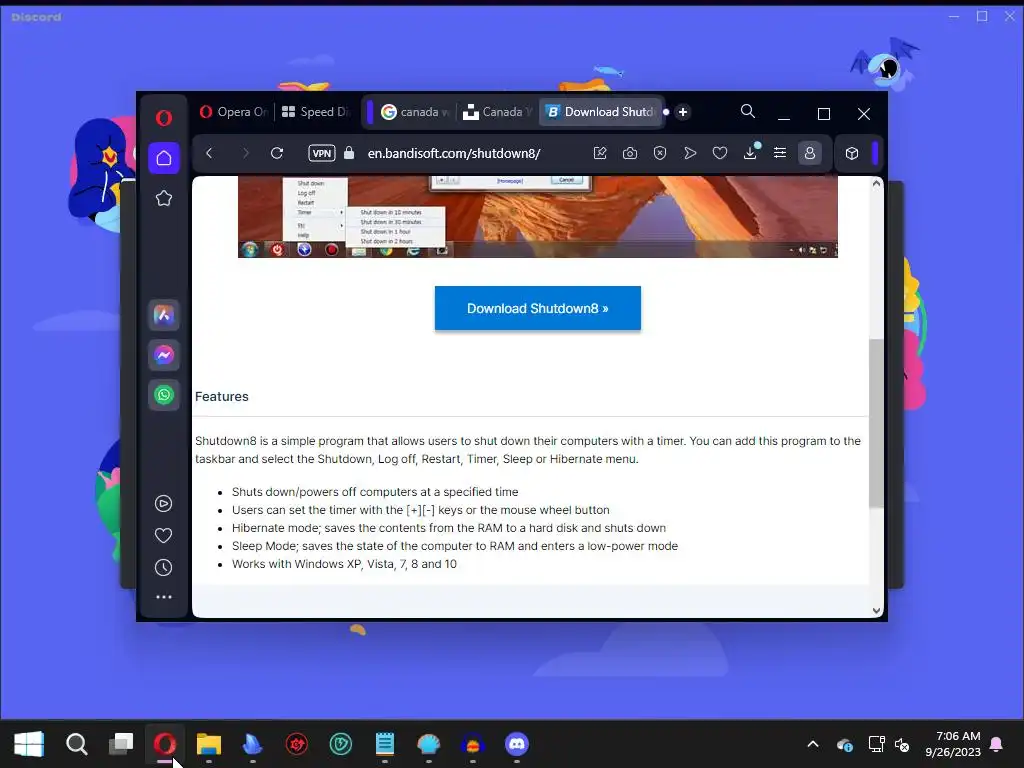The width and height of the screenshot is (1024, 768).
Task: Click the page scrollbar down arrow
Action: [876, 611]
